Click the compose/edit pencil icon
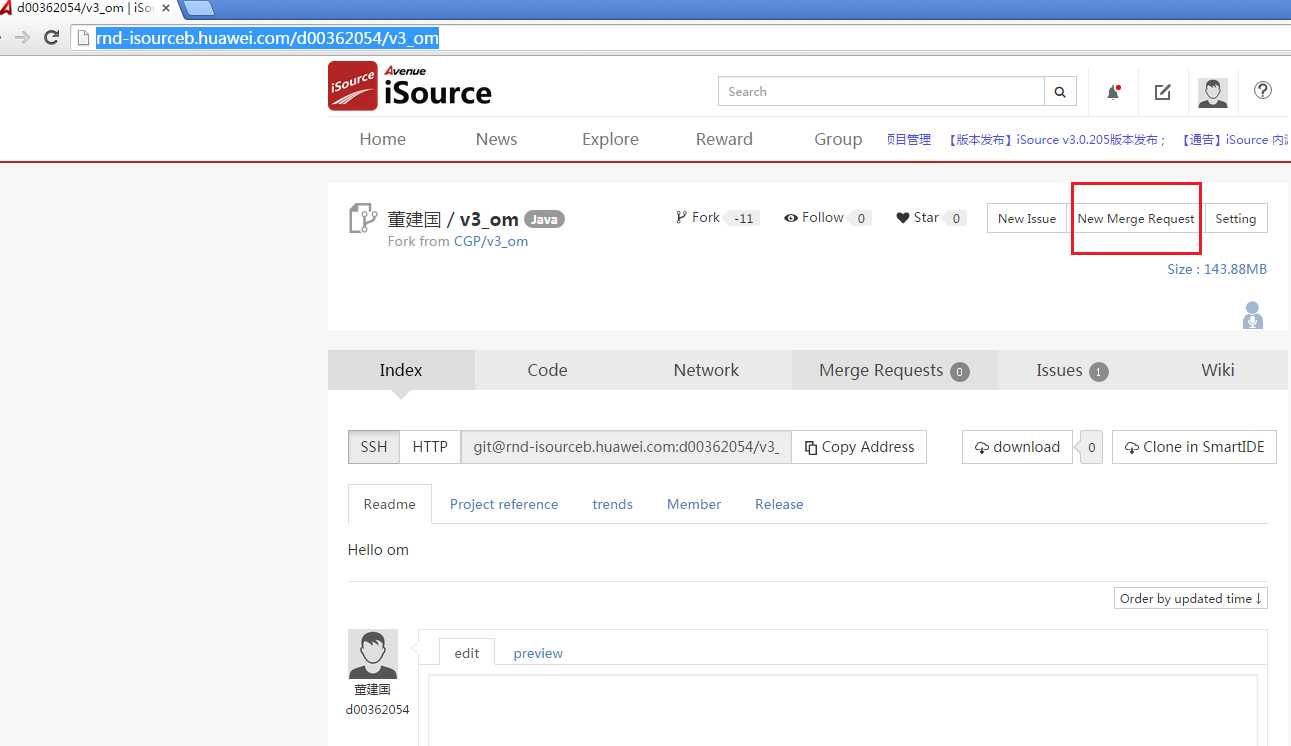Screen dimensions: 1291x746 1162,92
